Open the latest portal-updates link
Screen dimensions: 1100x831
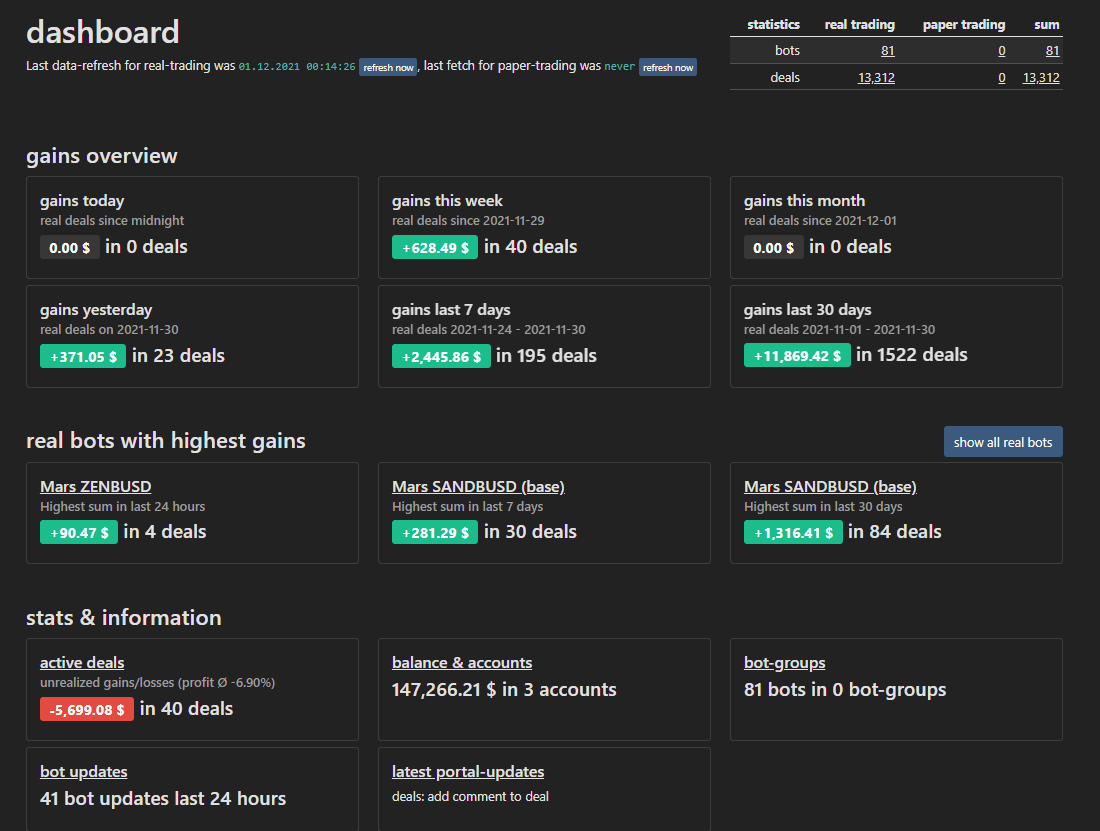[x=468, y=771]
